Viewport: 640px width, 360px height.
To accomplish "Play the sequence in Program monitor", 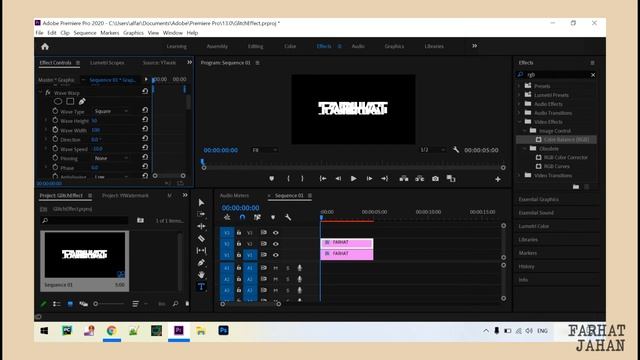I will tap(353, 179).
